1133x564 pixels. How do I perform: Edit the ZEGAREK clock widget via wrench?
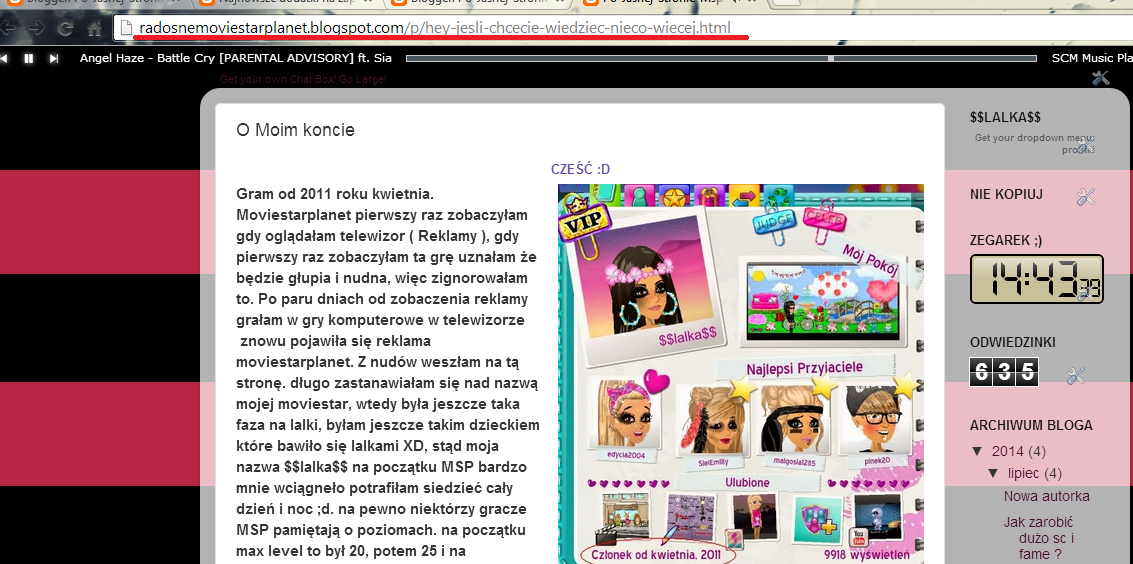(1086, 292)
